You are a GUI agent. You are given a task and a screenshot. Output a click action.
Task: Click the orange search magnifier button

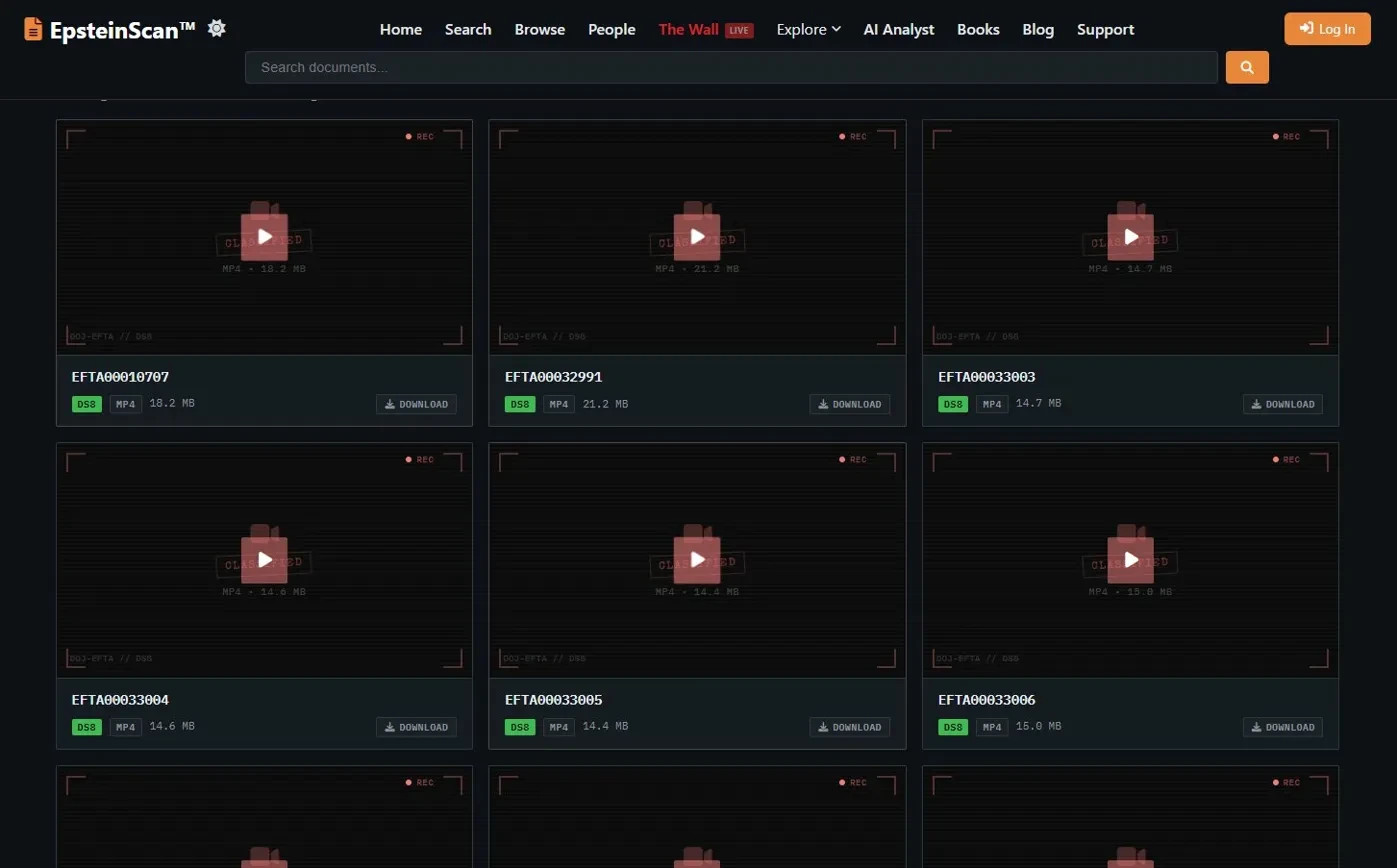point(1247,67)
